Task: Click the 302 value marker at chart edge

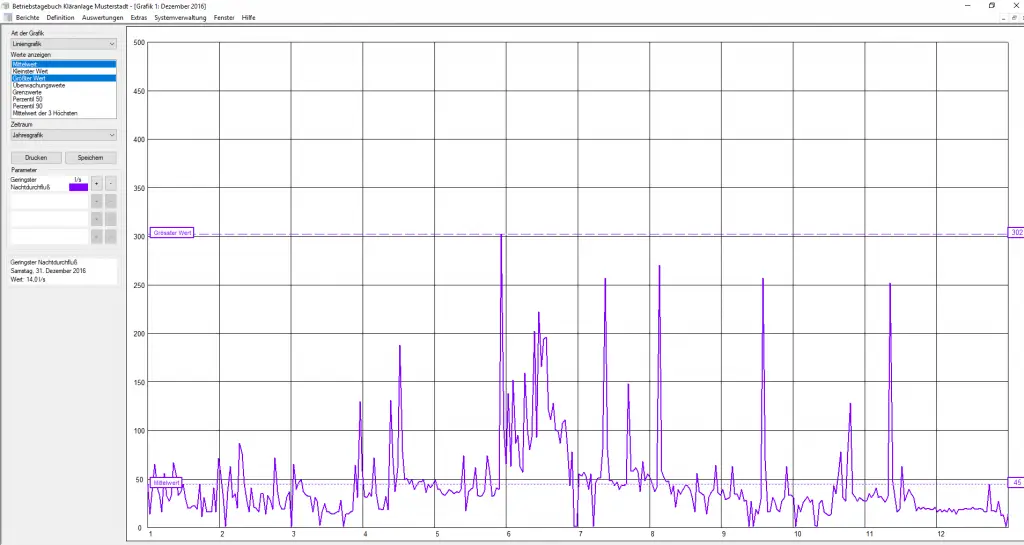Action: click(1016, 233)
